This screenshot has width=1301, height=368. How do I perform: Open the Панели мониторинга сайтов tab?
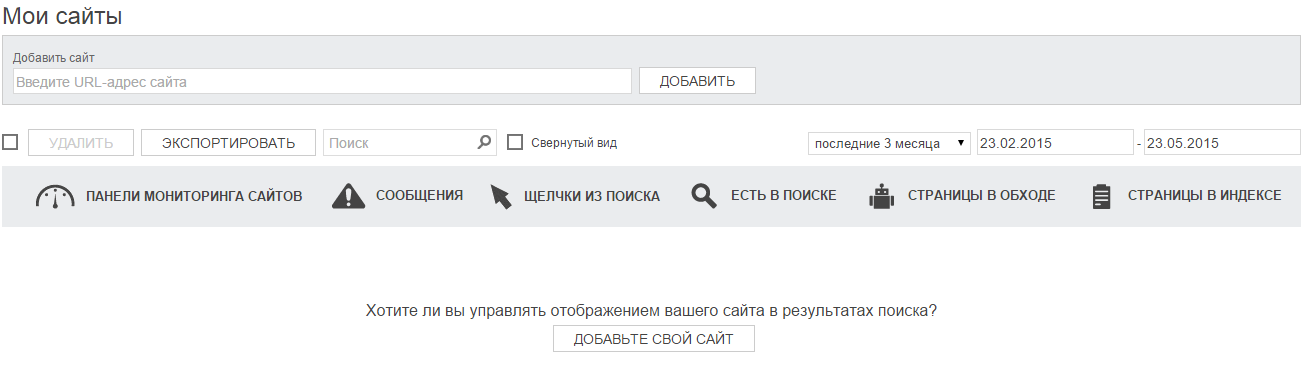coord(194,196)
